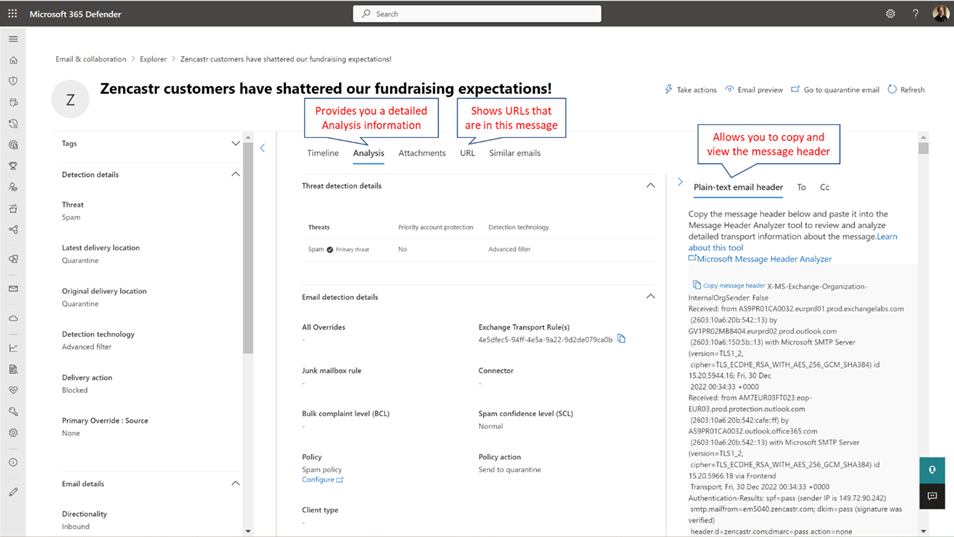
Task: Click the Customize navigation pencil icon
Action: click(13, 492)
